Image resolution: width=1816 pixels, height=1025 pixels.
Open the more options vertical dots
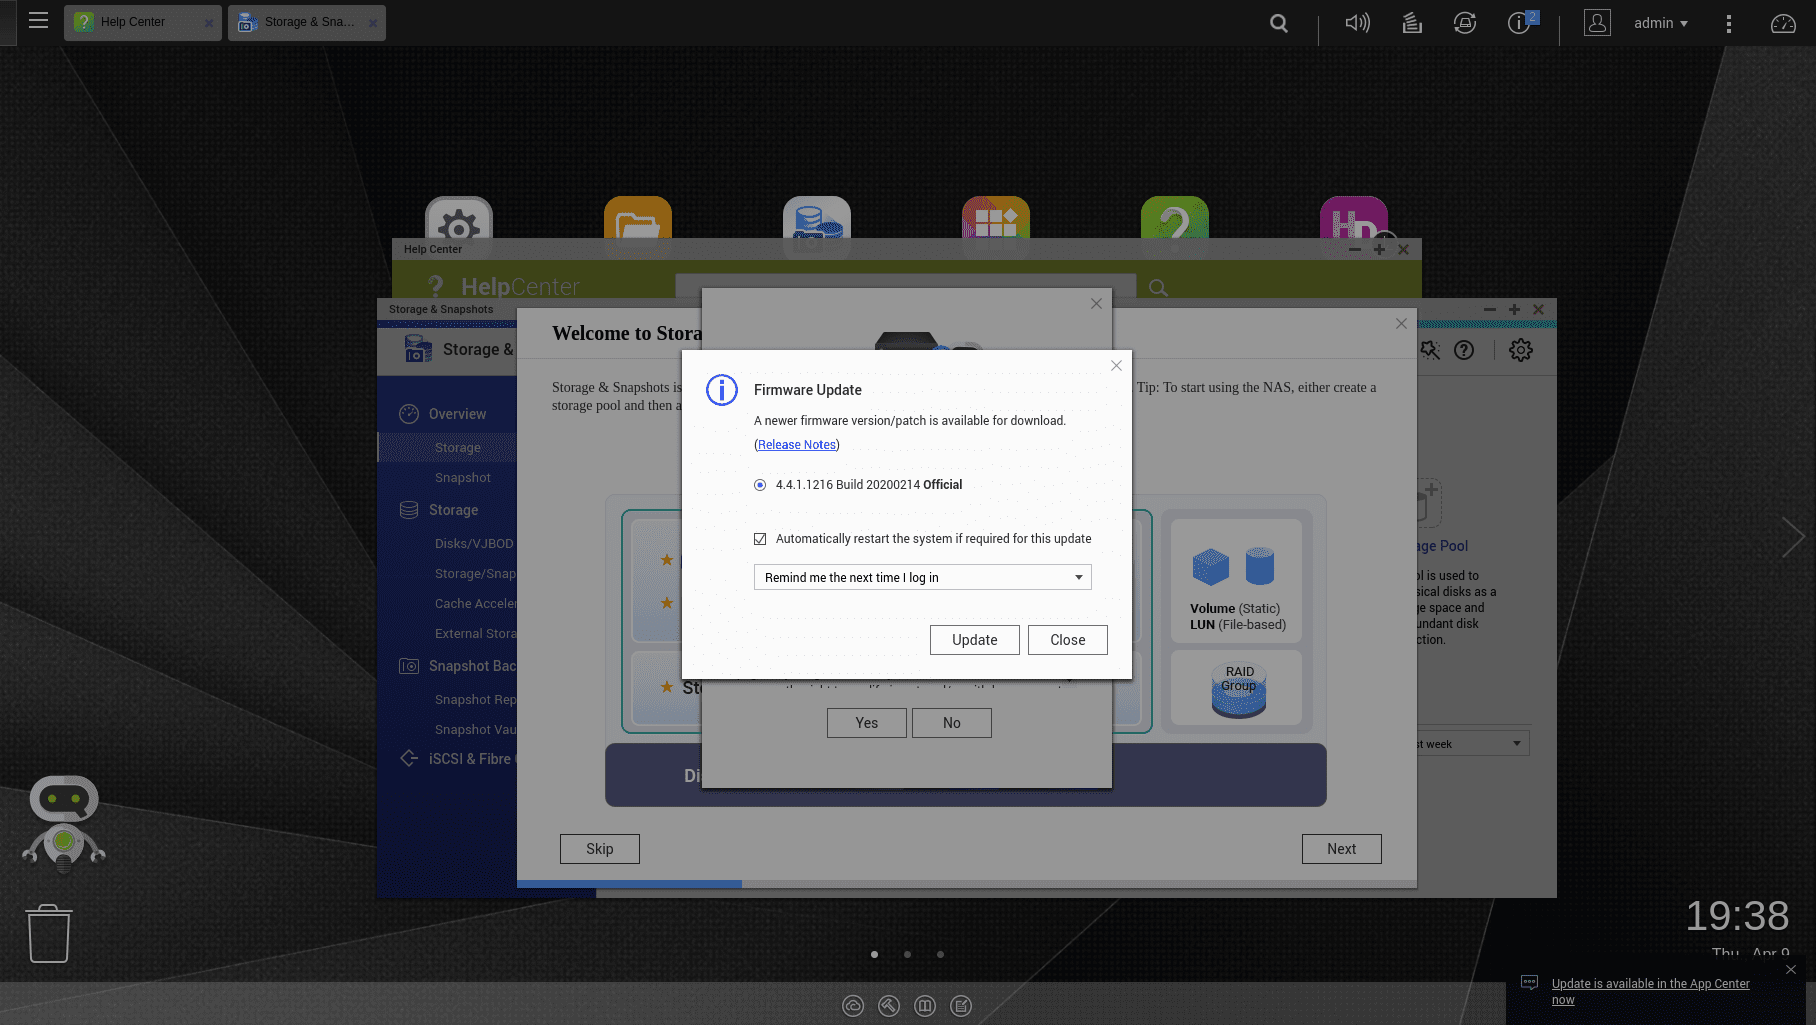point(1729,23)
